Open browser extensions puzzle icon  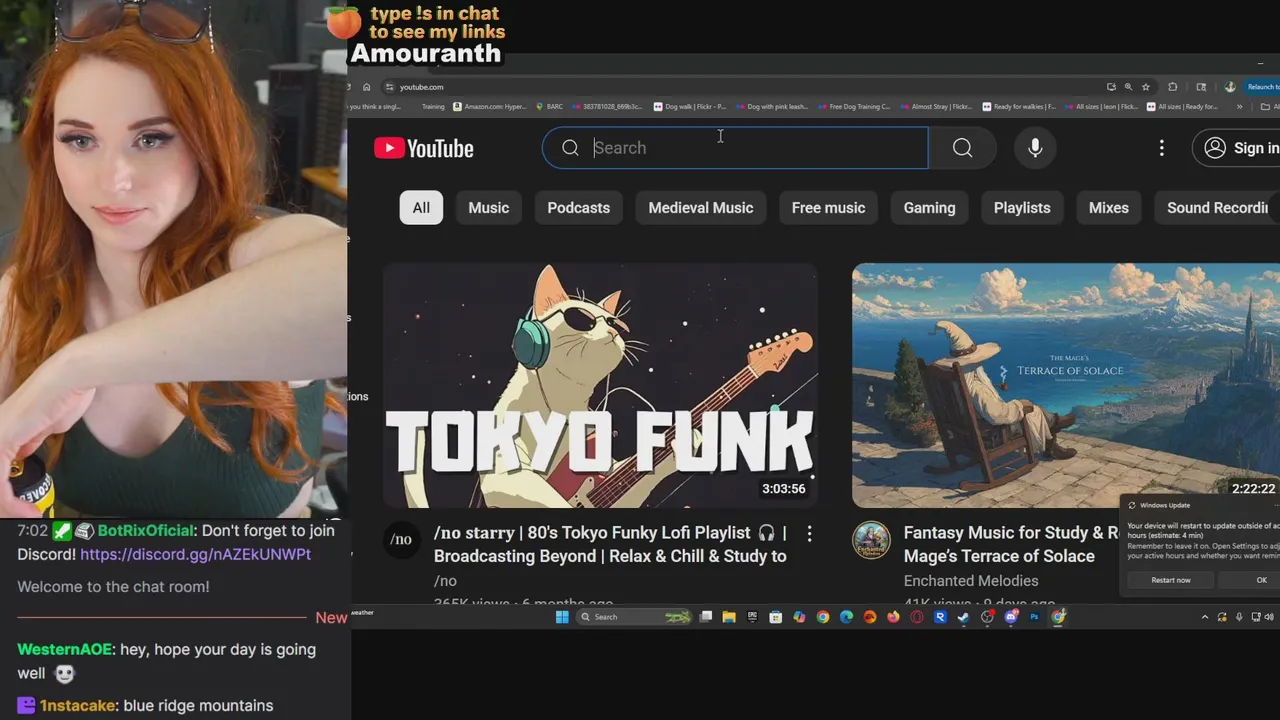click(1172, 87)
